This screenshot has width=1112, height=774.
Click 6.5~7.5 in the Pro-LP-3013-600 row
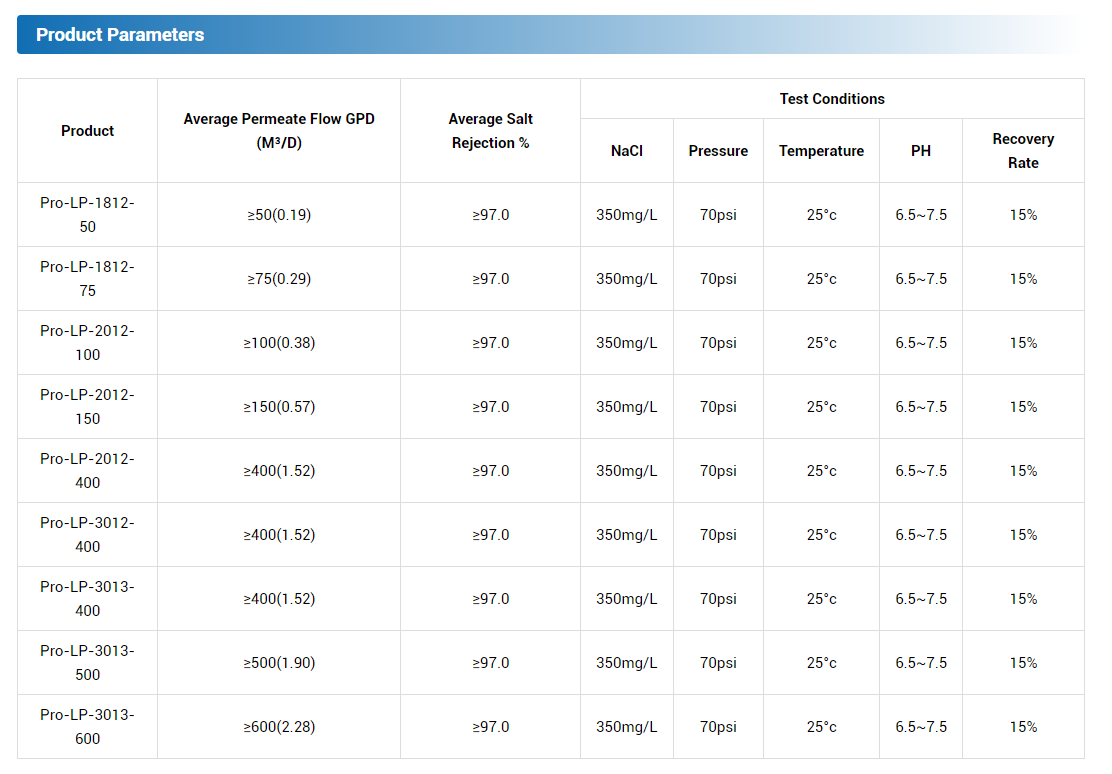pos(921,726)
